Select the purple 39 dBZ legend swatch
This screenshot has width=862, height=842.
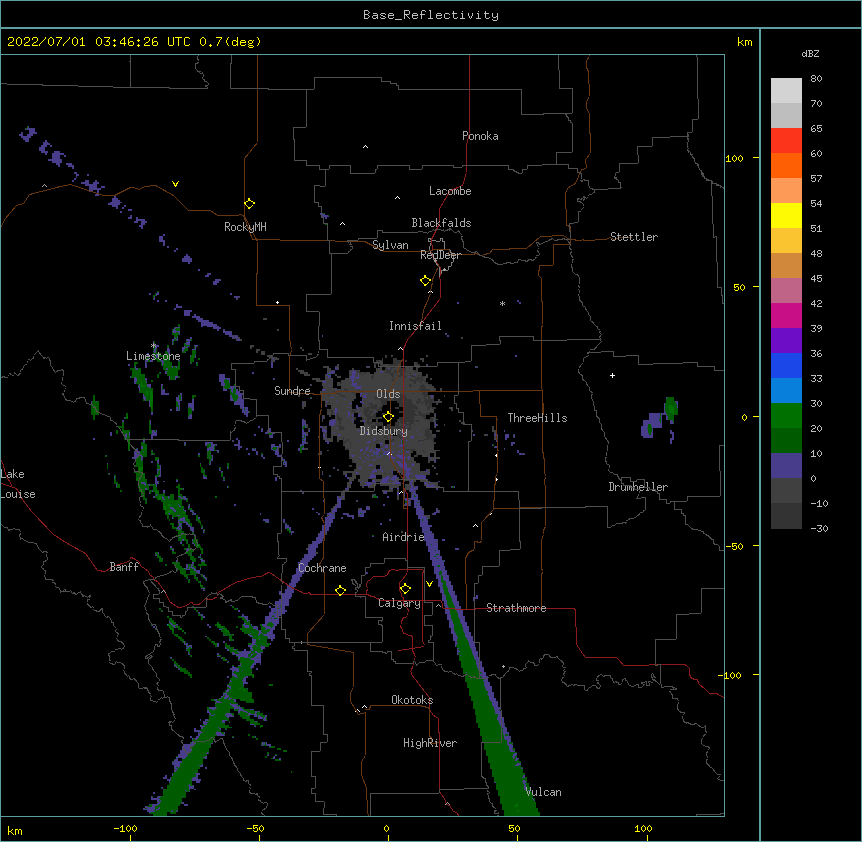click(x=786, y=340)
